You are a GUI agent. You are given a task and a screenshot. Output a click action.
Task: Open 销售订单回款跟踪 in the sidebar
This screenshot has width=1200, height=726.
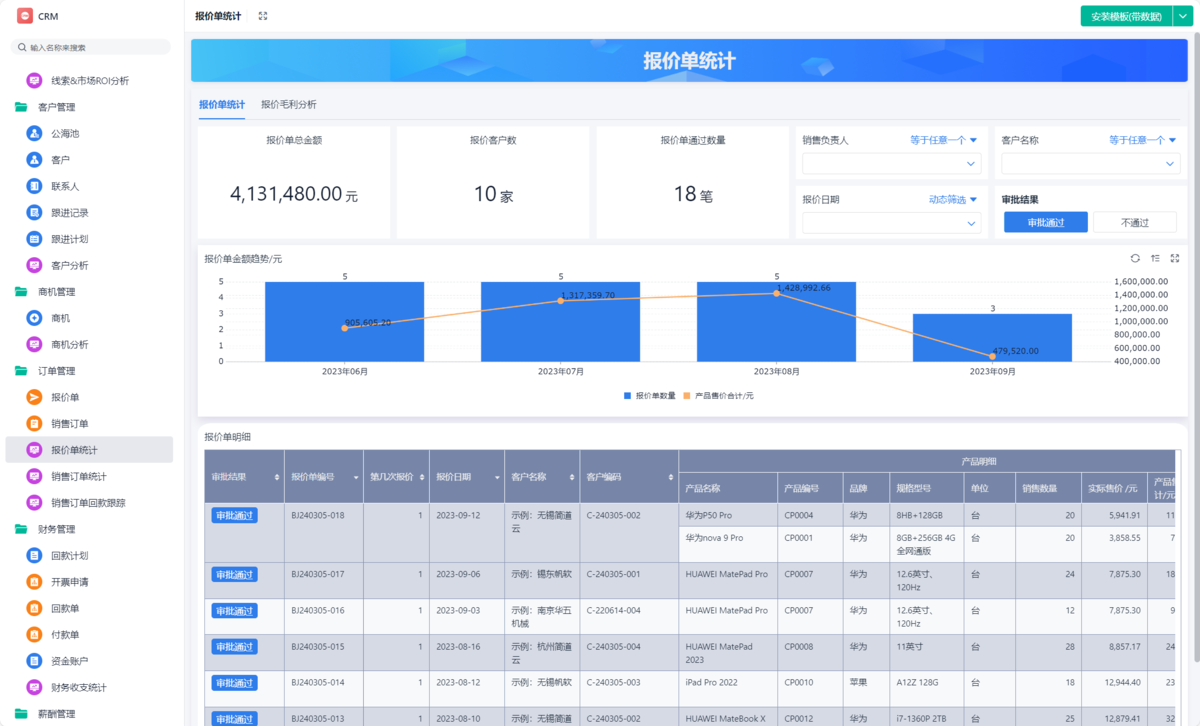(90, 503)
